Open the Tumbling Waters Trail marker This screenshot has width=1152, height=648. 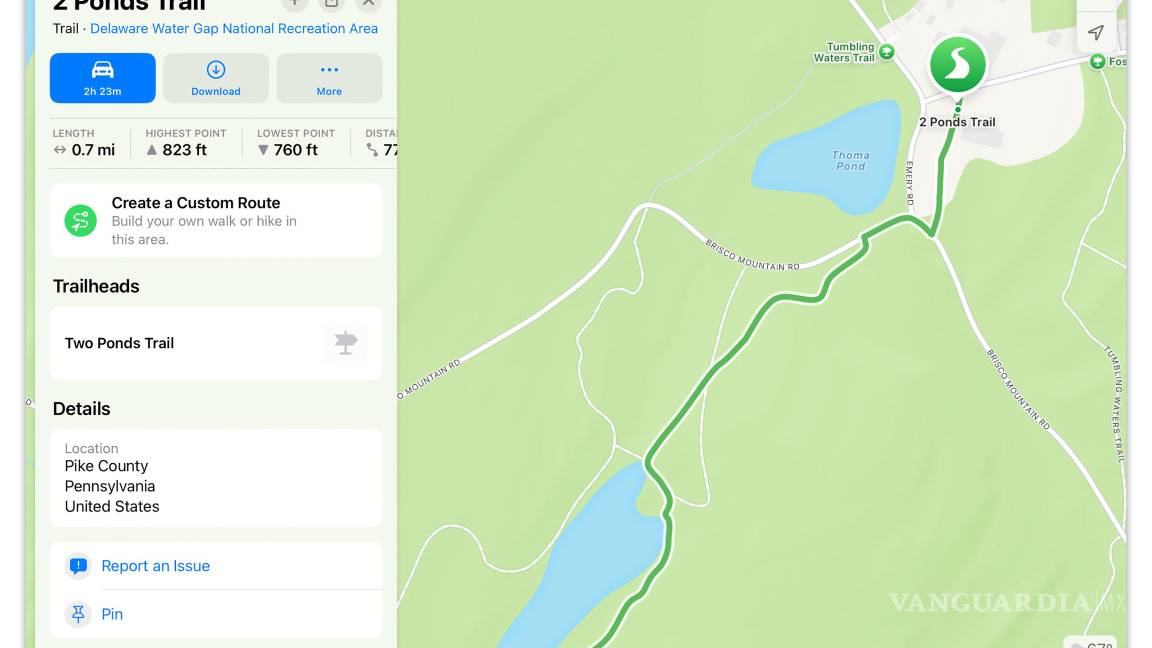tap(887, 52)
